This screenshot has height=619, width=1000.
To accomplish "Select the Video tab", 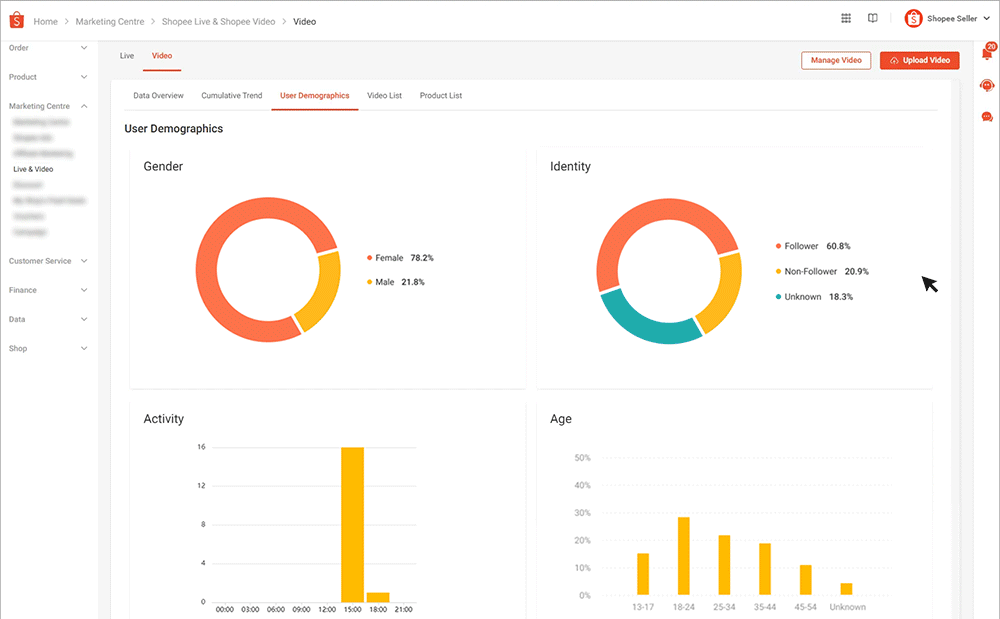I will [162, 56].
